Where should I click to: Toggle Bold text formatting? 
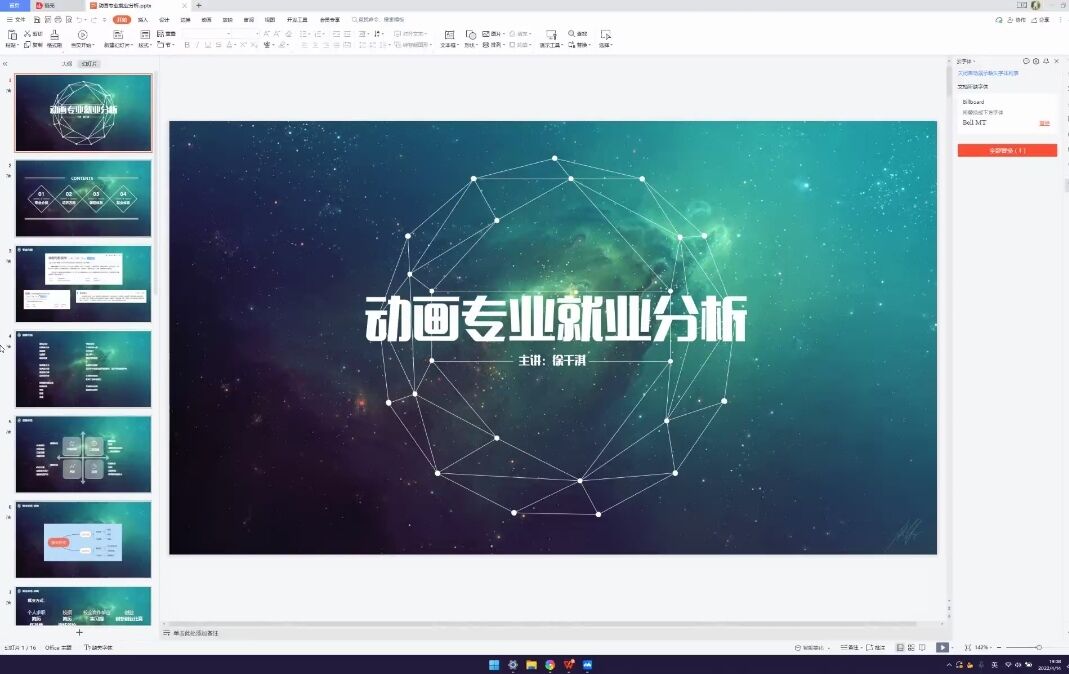187,45
